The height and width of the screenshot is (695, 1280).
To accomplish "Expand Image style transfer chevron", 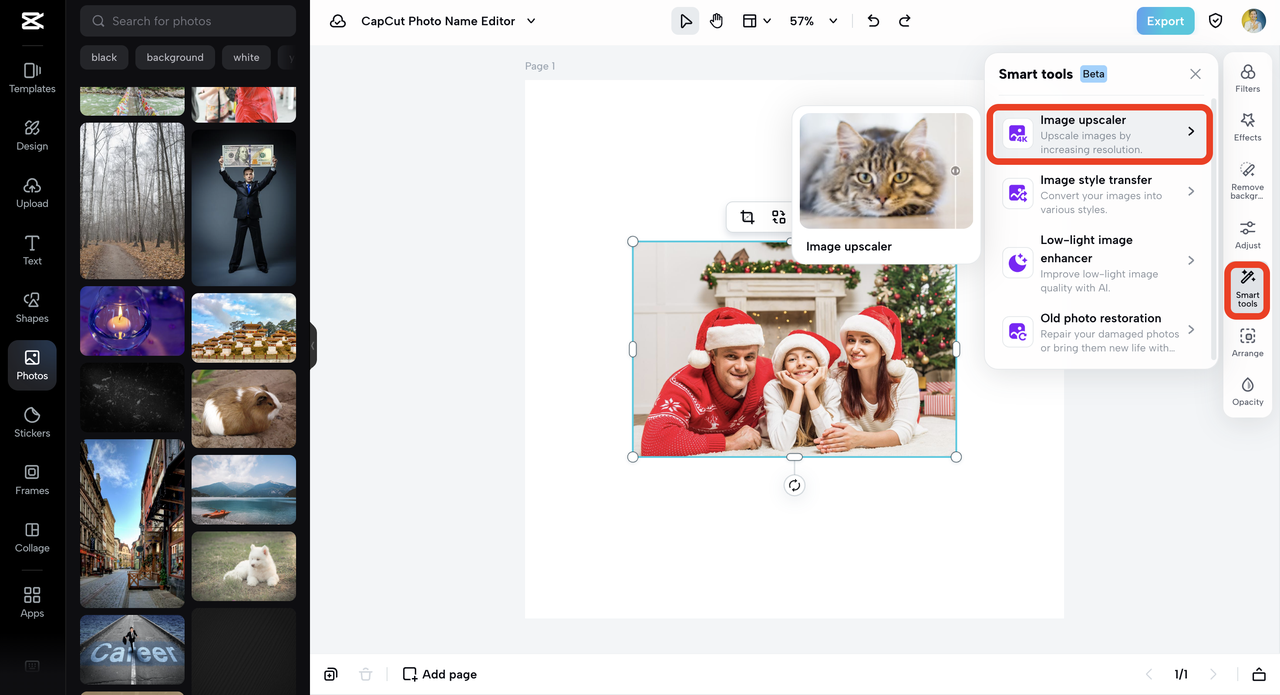I will click(x=1191, y=191).
